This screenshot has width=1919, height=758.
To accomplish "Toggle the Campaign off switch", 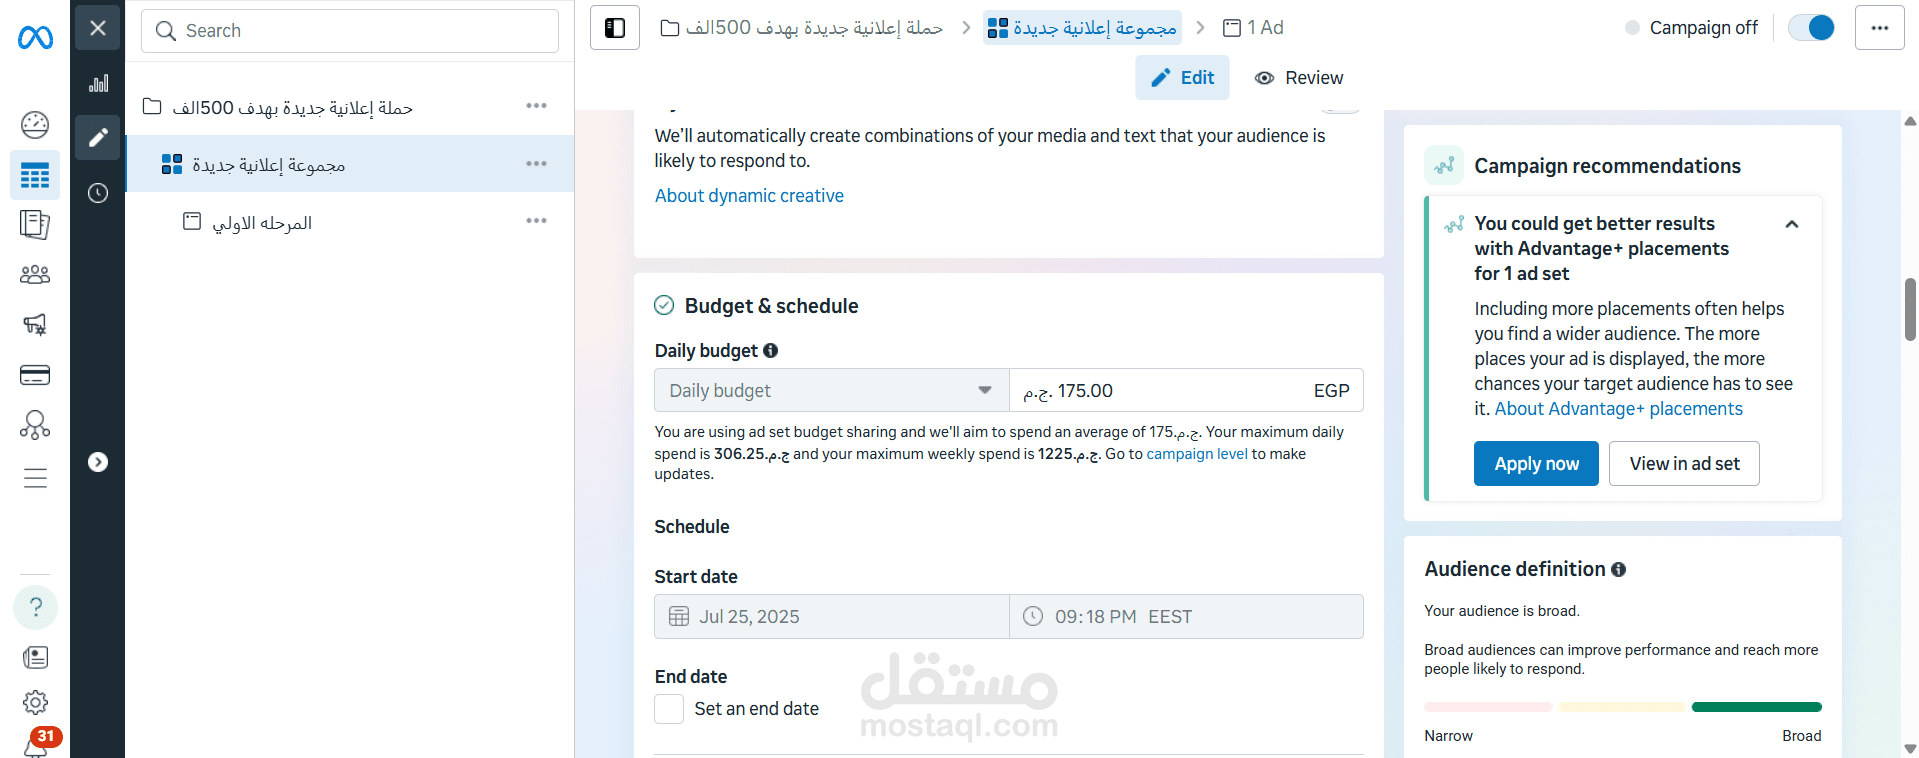I will (1811, 28).
